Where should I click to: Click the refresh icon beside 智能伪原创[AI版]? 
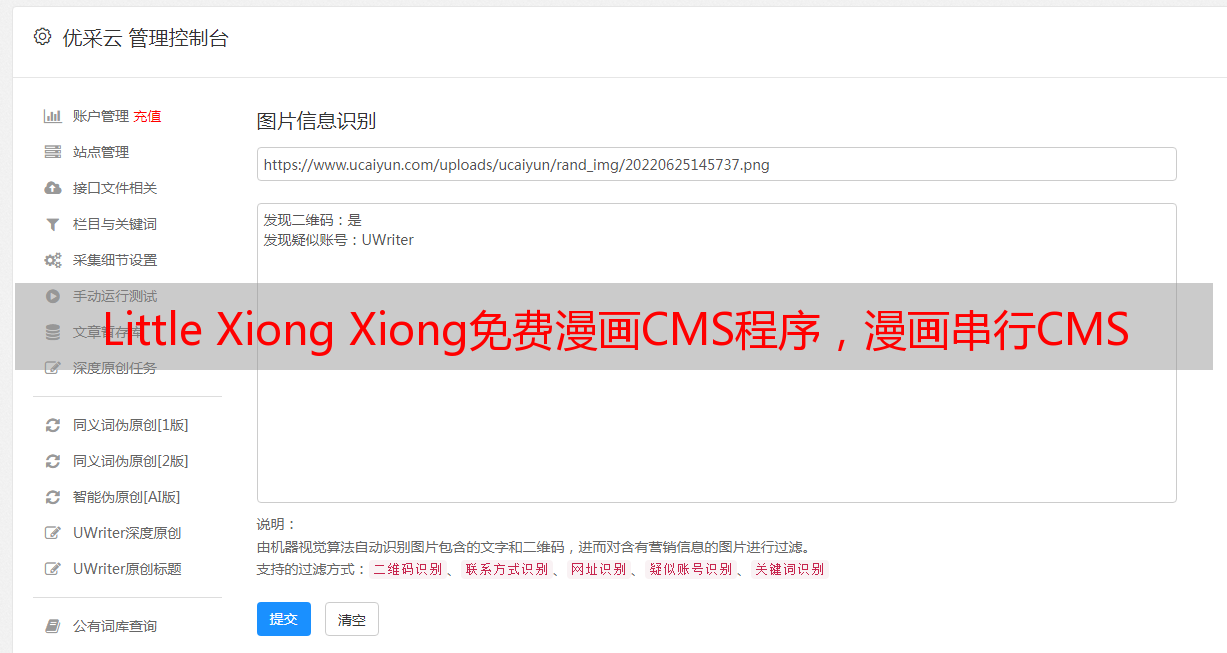pos(53,497)
